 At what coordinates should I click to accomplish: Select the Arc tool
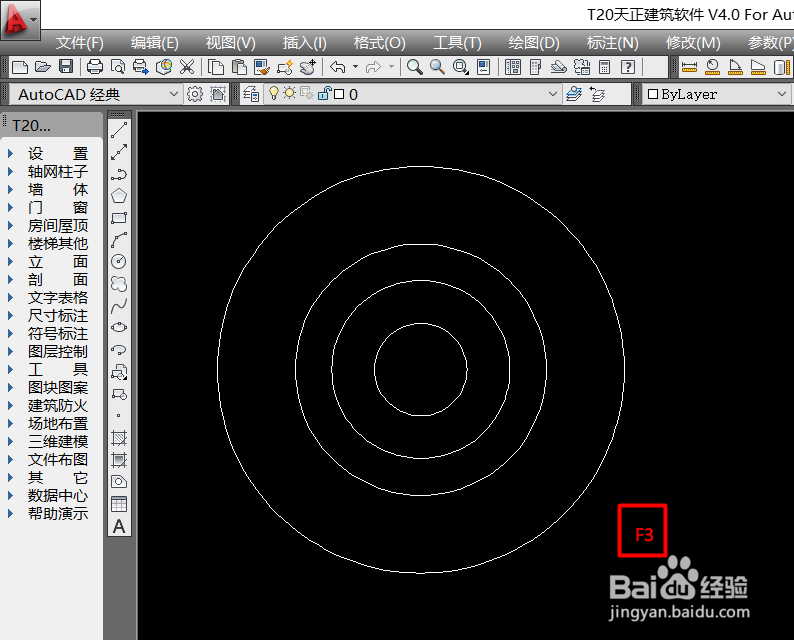click(119, 239)
